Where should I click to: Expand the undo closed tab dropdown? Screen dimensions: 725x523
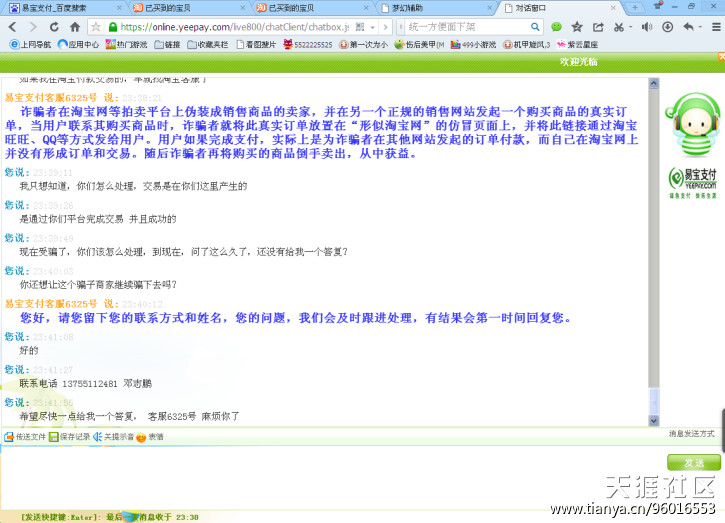pos(700,27)
